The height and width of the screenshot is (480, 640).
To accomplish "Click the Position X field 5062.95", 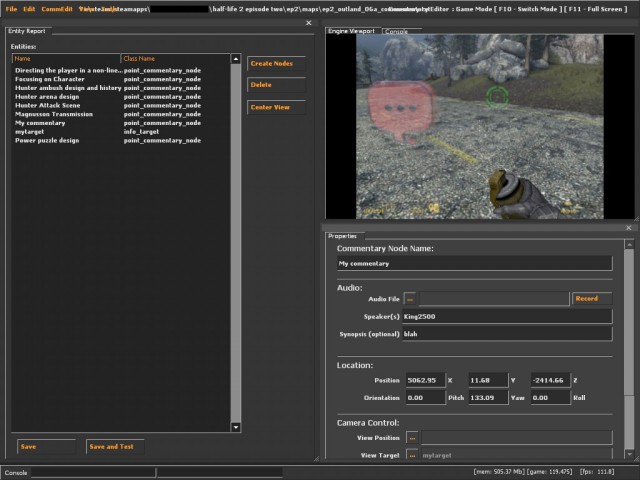I will tap(426, 380).
